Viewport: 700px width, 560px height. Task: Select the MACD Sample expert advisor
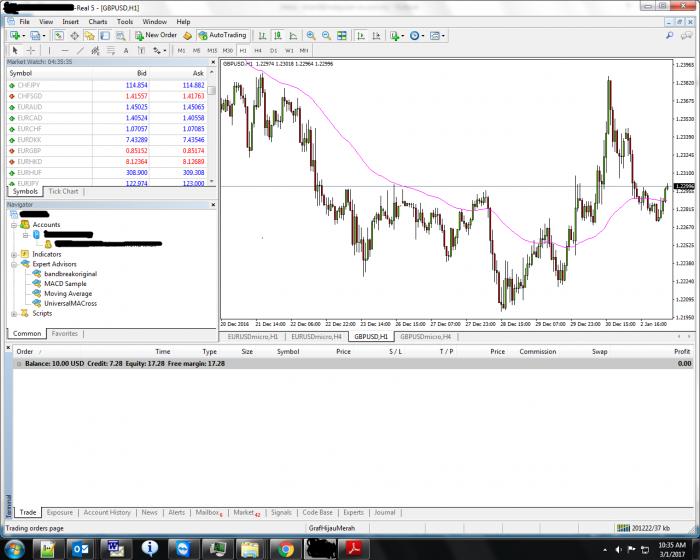tap(65, 284)
